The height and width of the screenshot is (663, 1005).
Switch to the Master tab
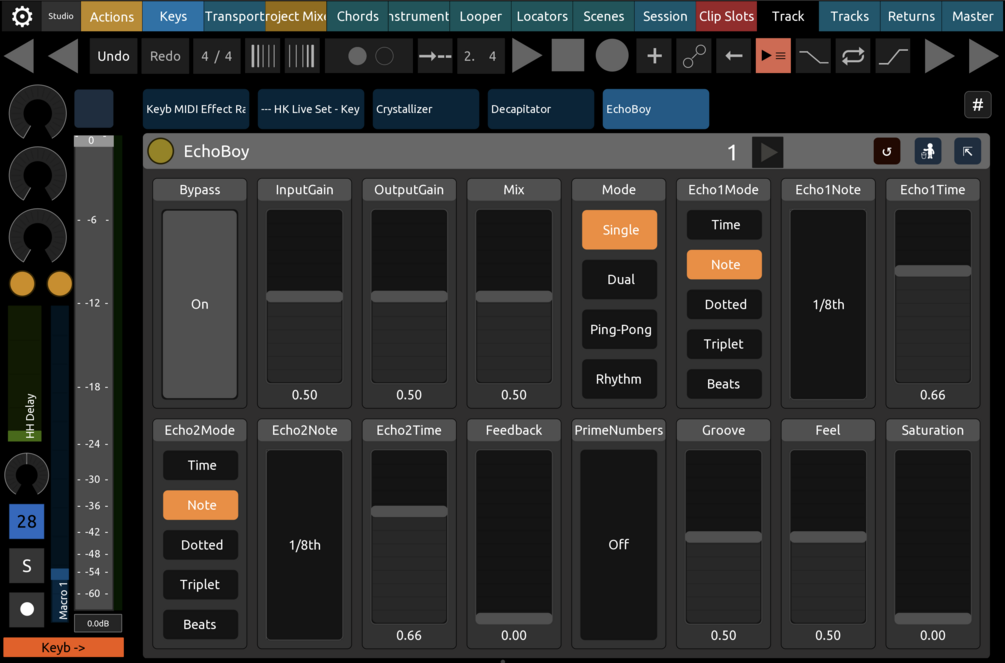click(x=972, y=16)
